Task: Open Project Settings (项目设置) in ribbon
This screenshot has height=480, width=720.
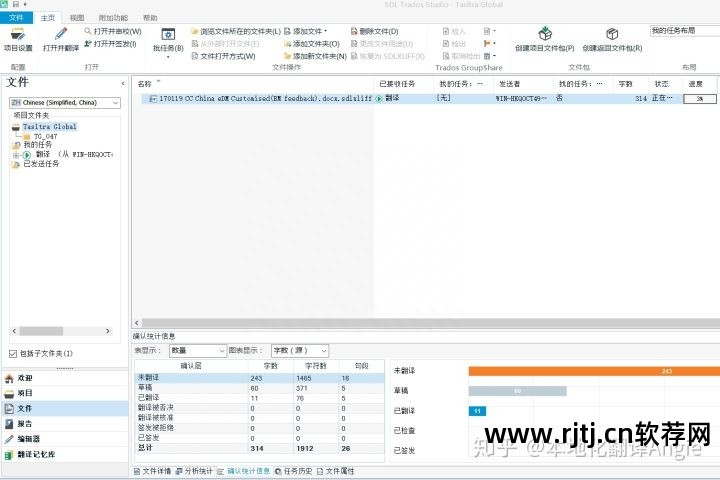Action: (x=18, y=40)
